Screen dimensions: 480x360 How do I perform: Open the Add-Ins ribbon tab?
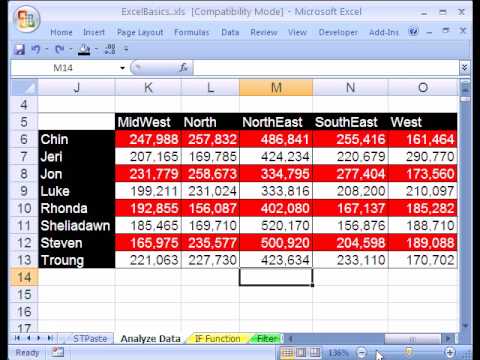(384, 32)
